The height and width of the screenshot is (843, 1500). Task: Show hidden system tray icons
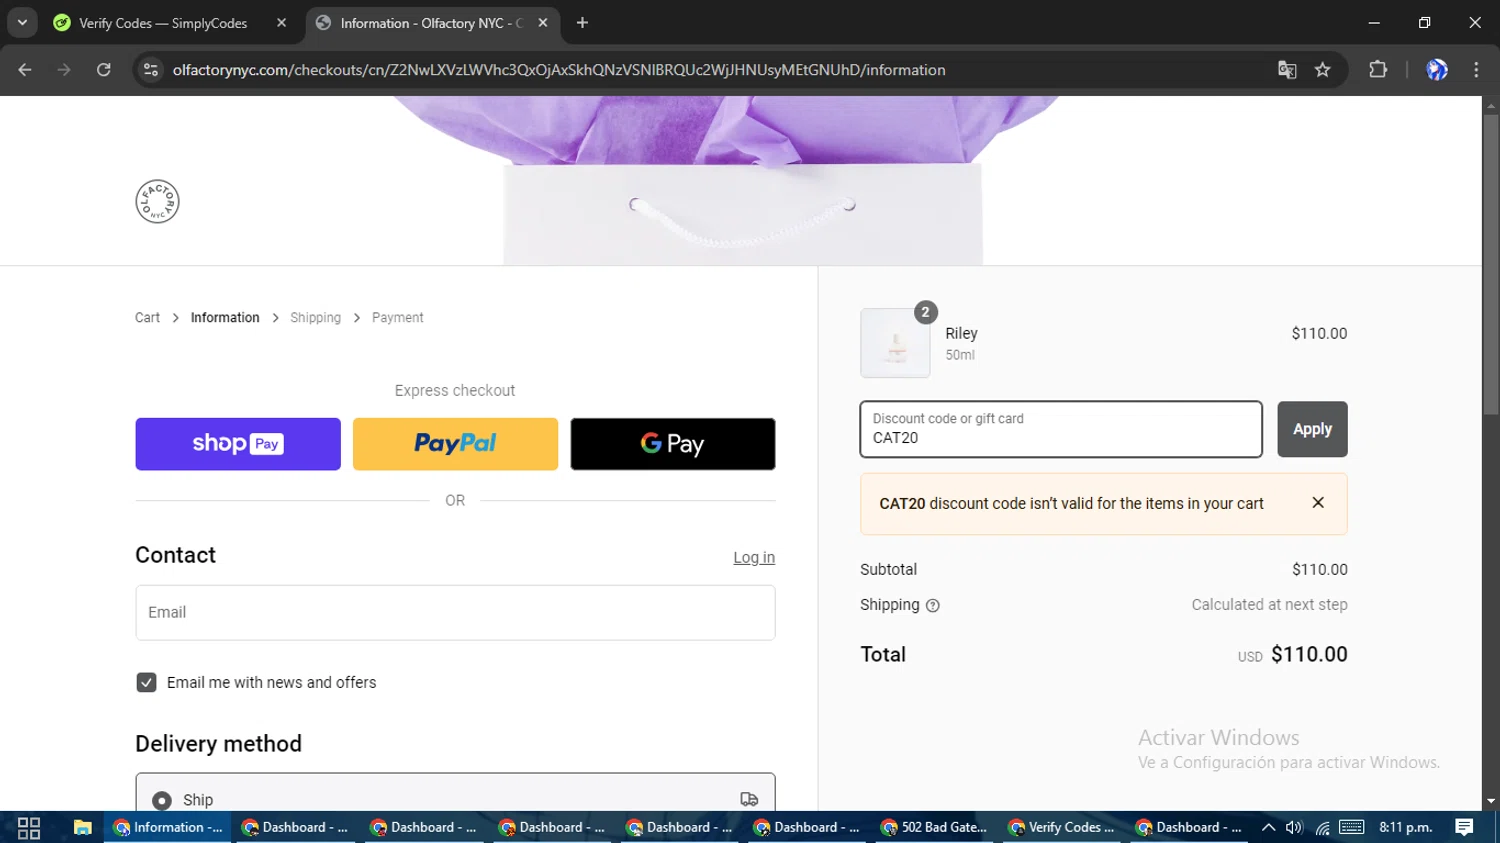(x=1268, y=827)
